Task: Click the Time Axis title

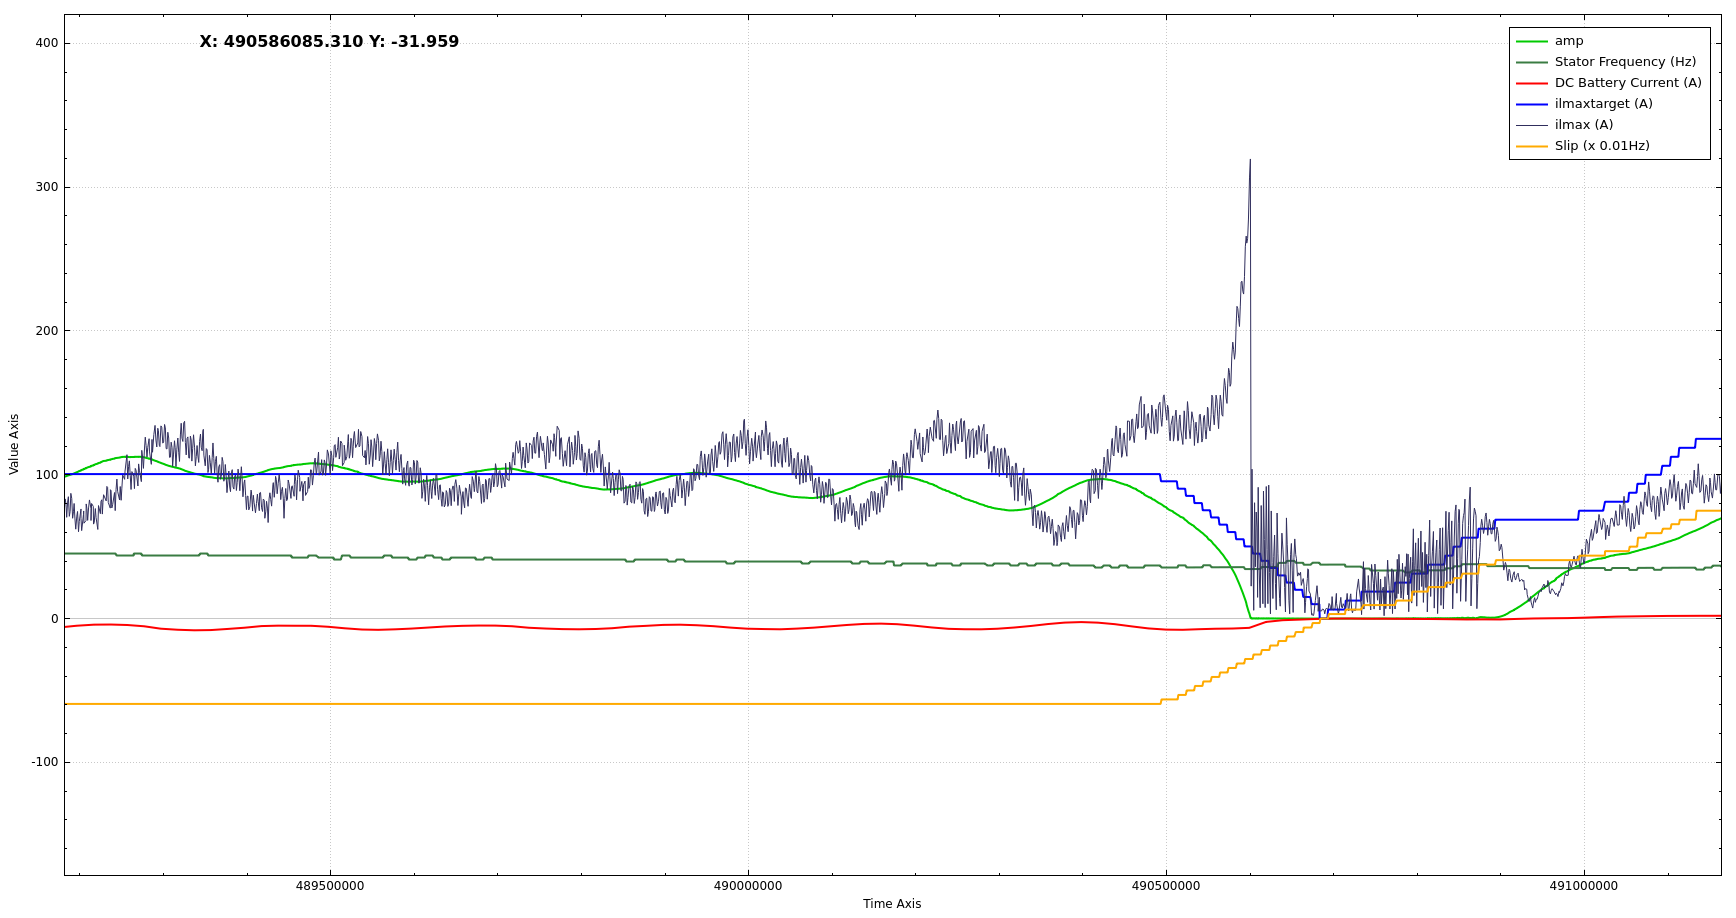Action: 892,904
